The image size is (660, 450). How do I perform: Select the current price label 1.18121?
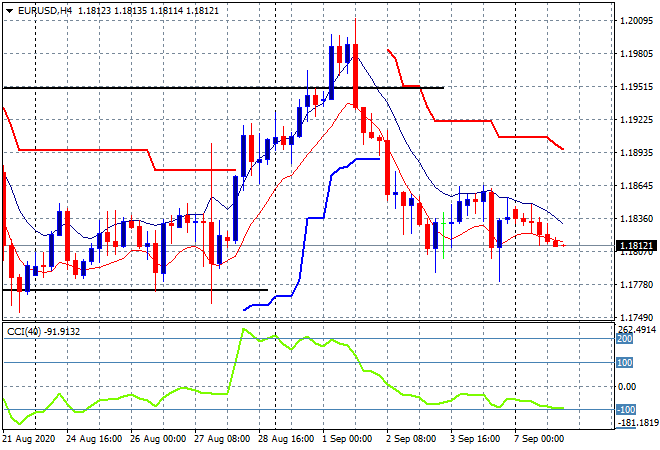point(636,245)
